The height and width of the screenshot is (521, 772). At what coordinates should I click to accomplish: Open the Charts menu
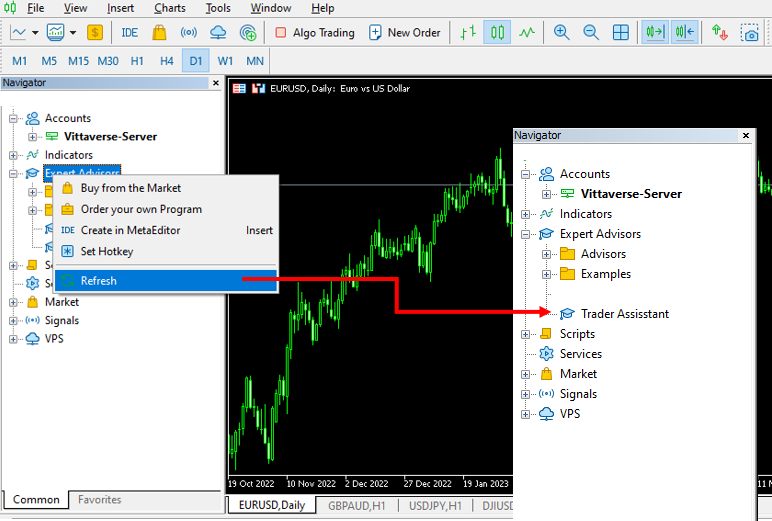click(170, 8)
